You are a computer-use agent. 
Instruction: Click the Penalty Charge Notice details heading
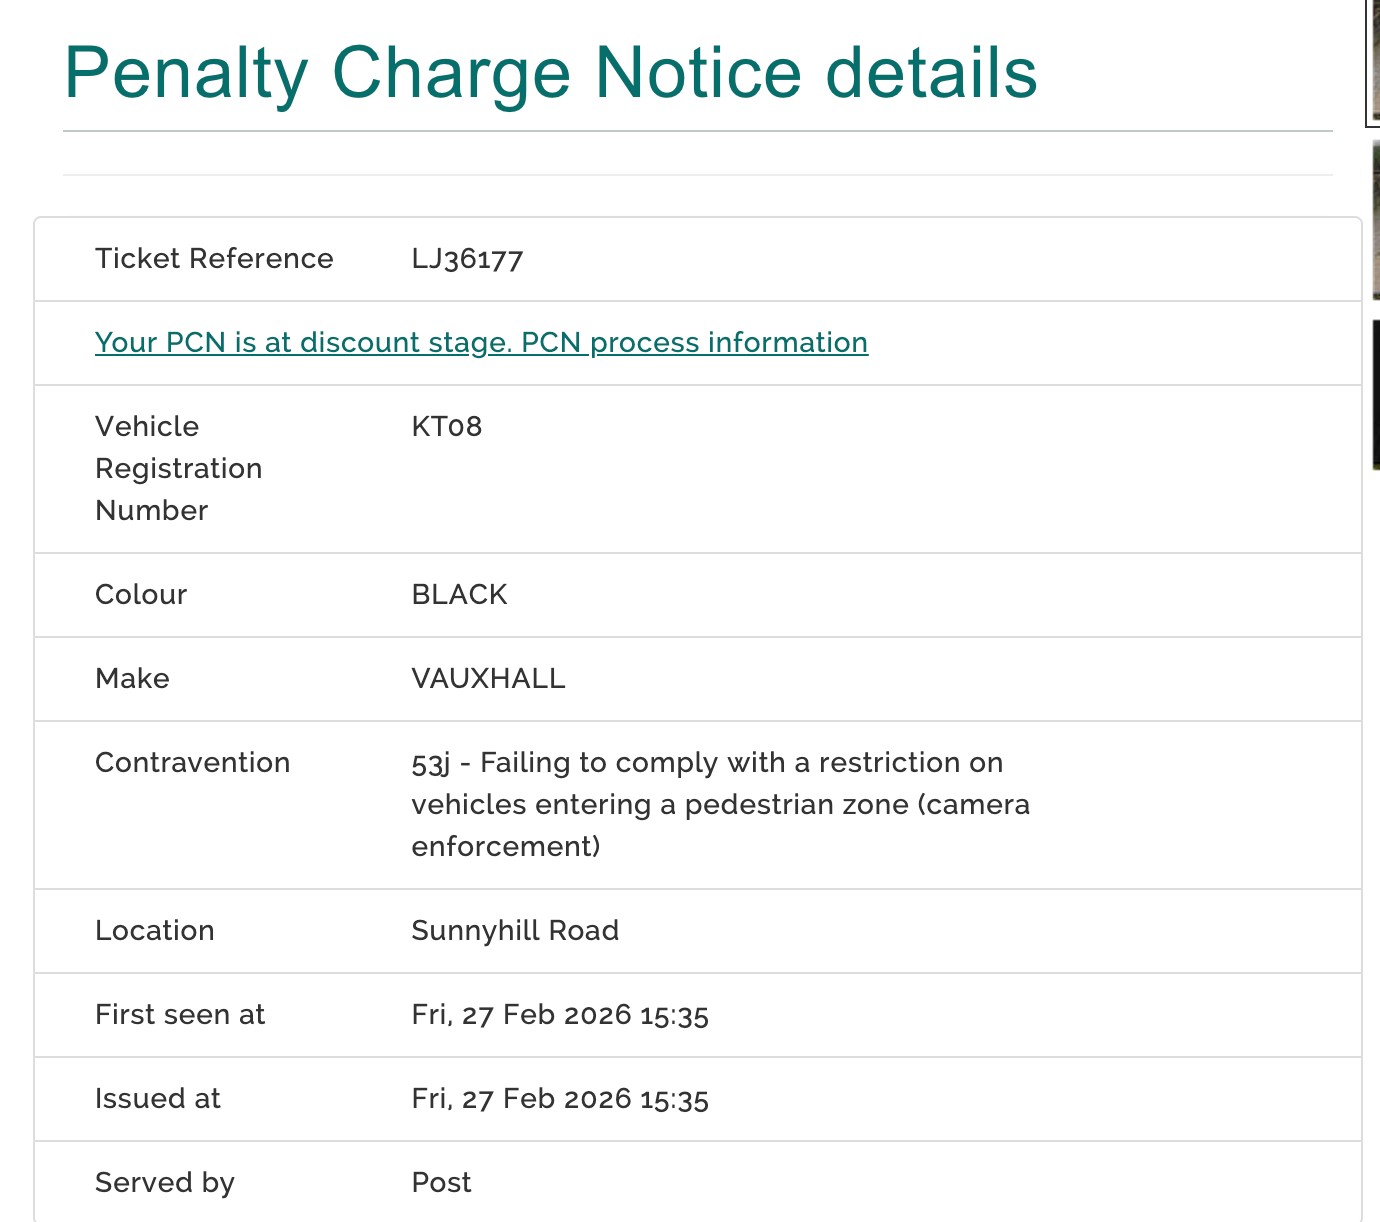pos(550,73)
